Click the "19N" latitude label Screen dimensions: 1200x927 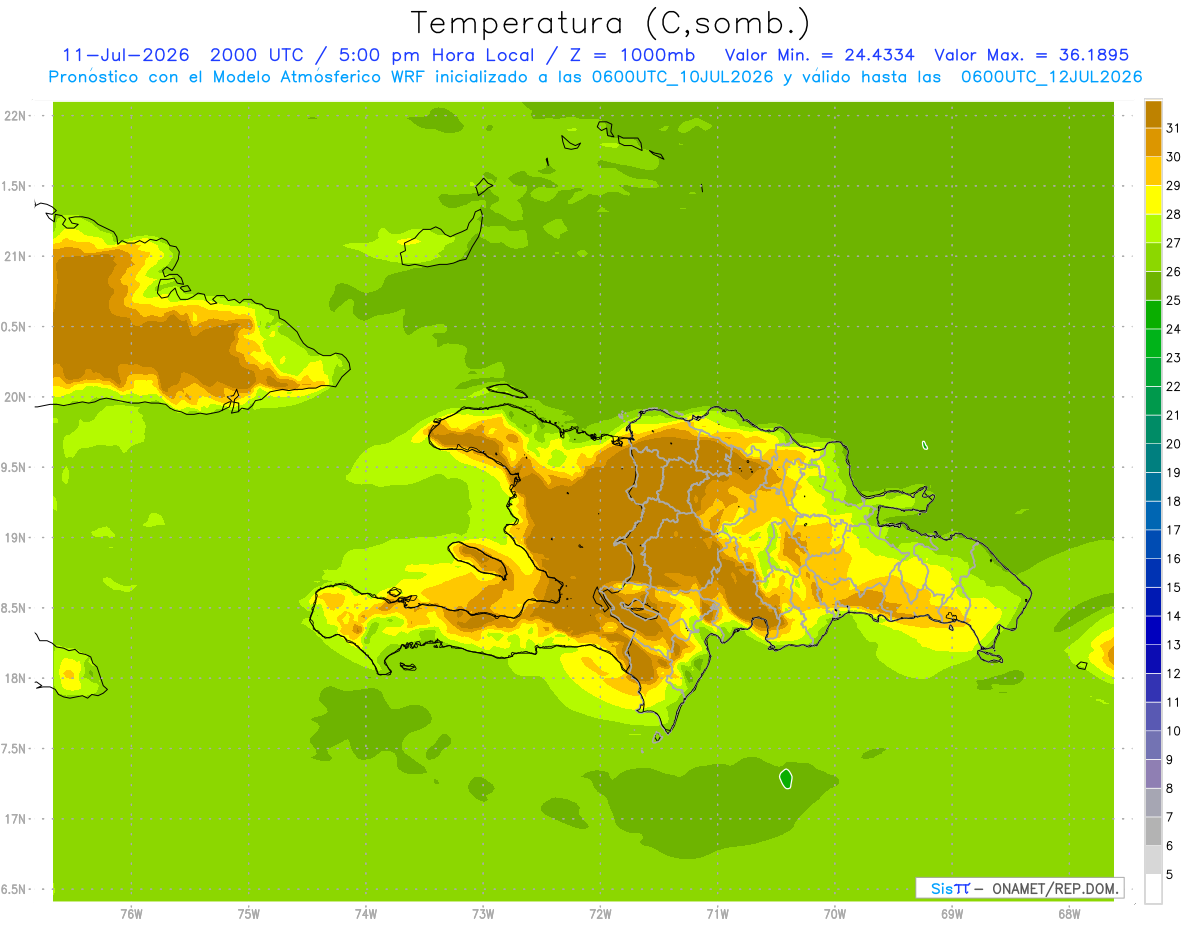tap(15, 538)
